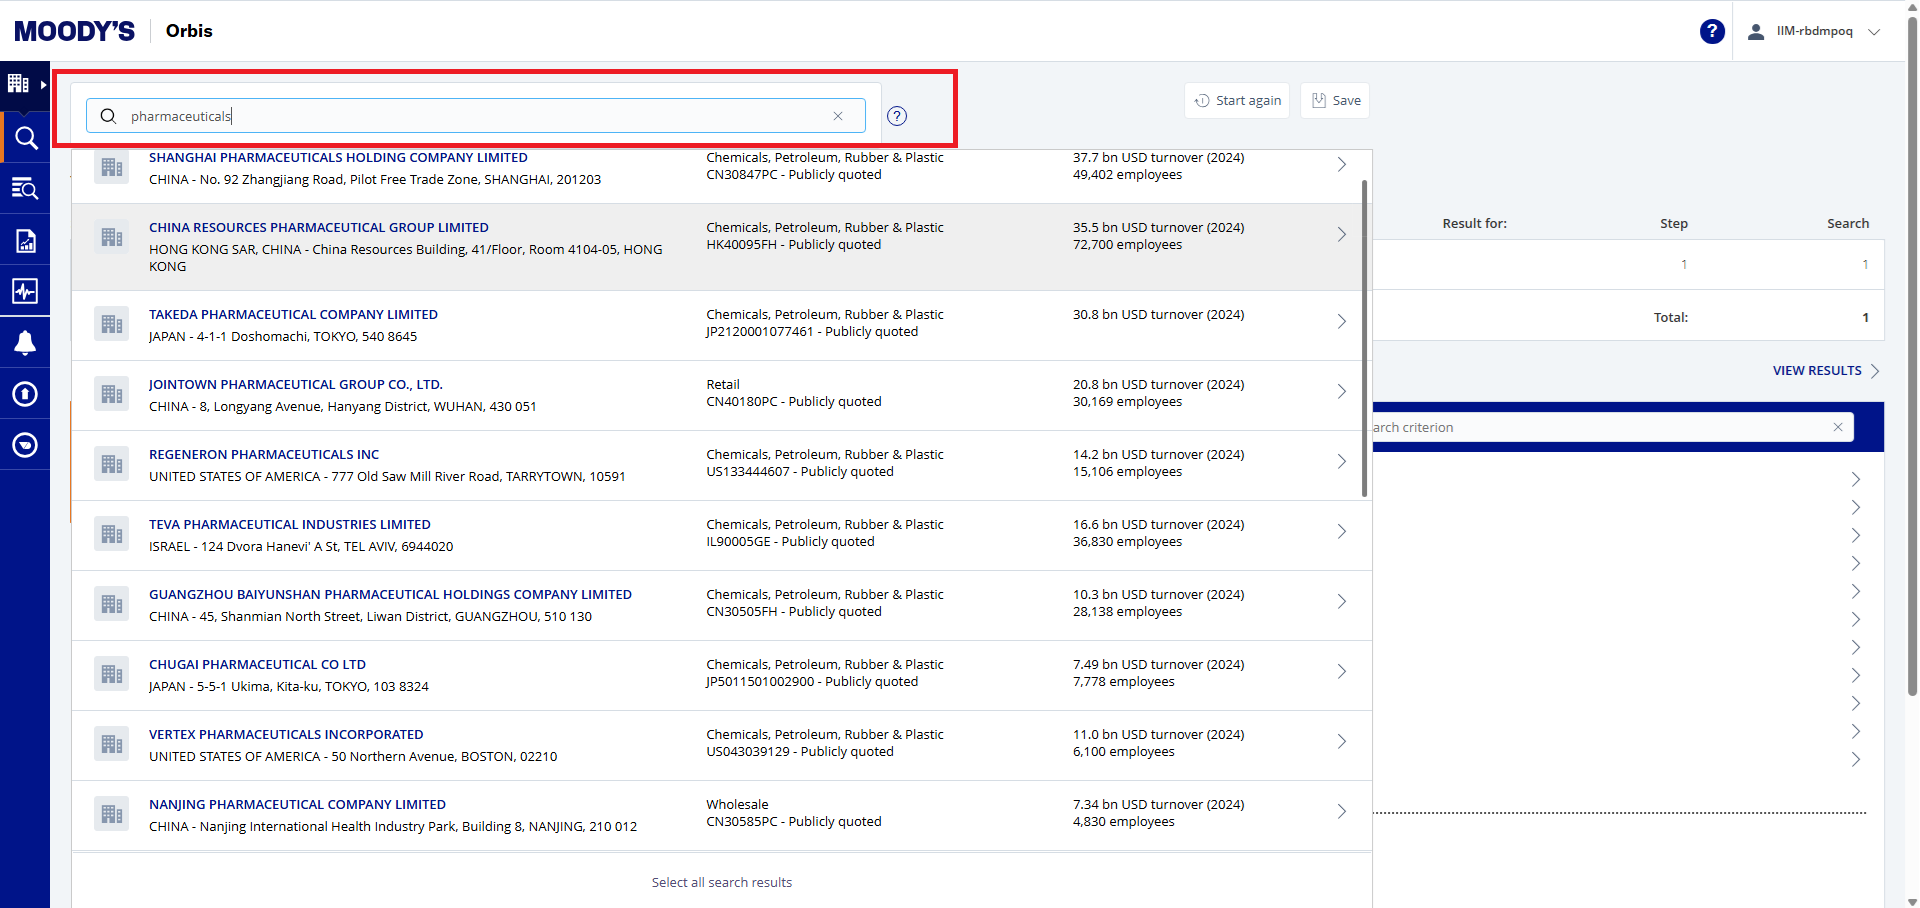Click the search help question mark icon

tap(897, 116)
